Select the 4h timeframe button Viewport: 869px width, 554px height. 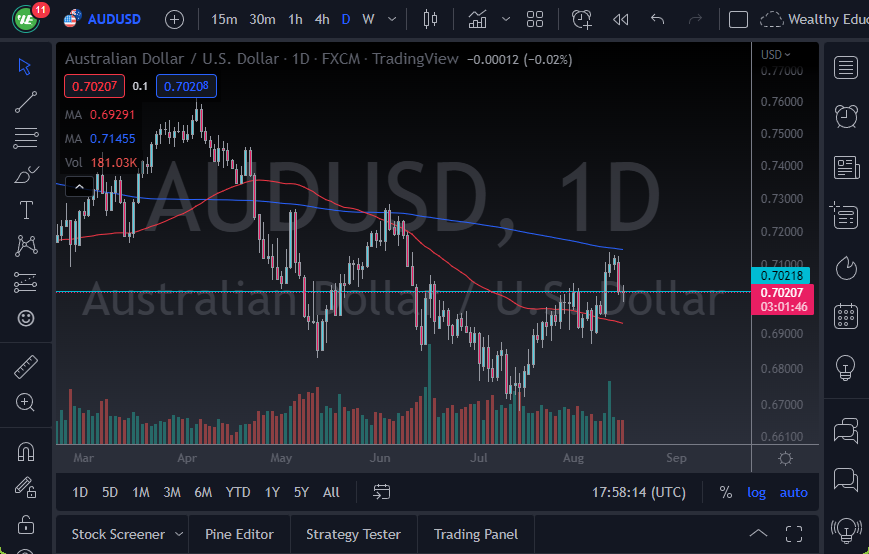[321, 19]
